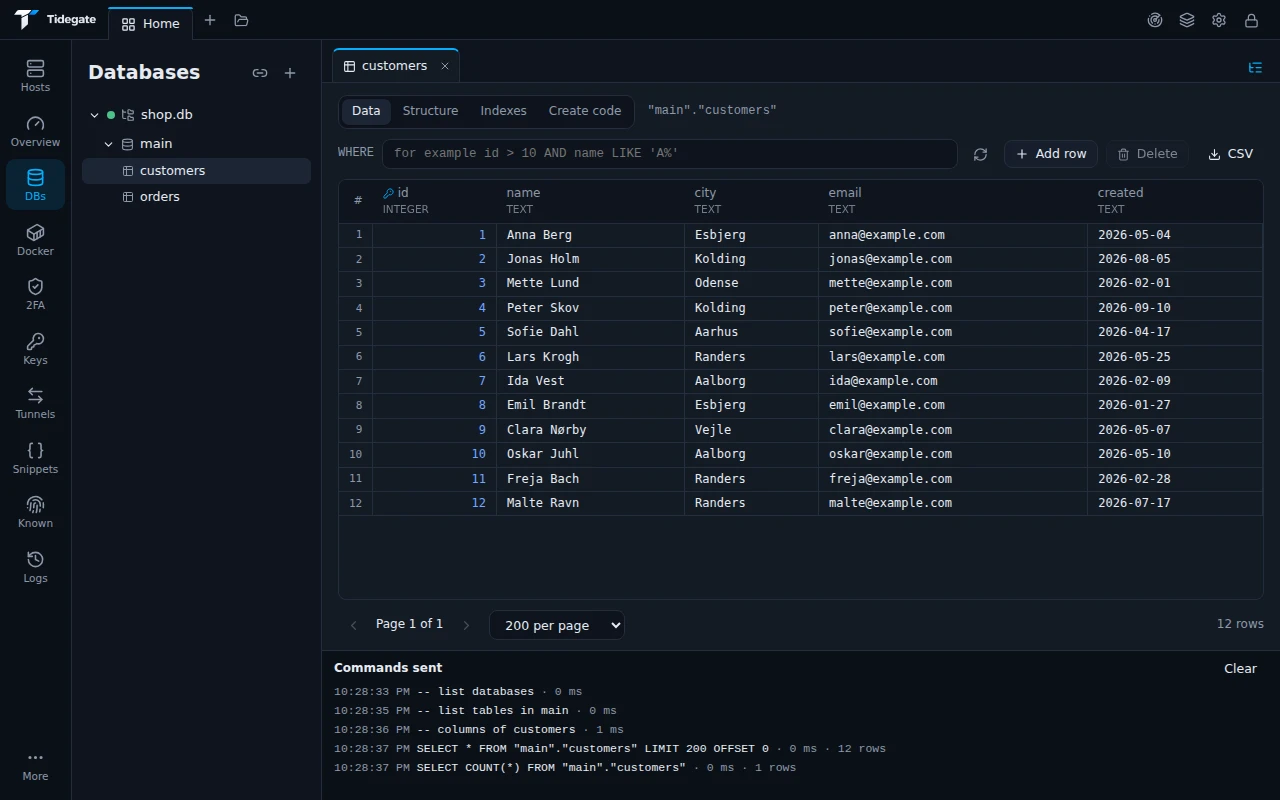Viewport: 1280px width, 800px height.
Task: Close the customers tab
Action: [x=445, y=66]
